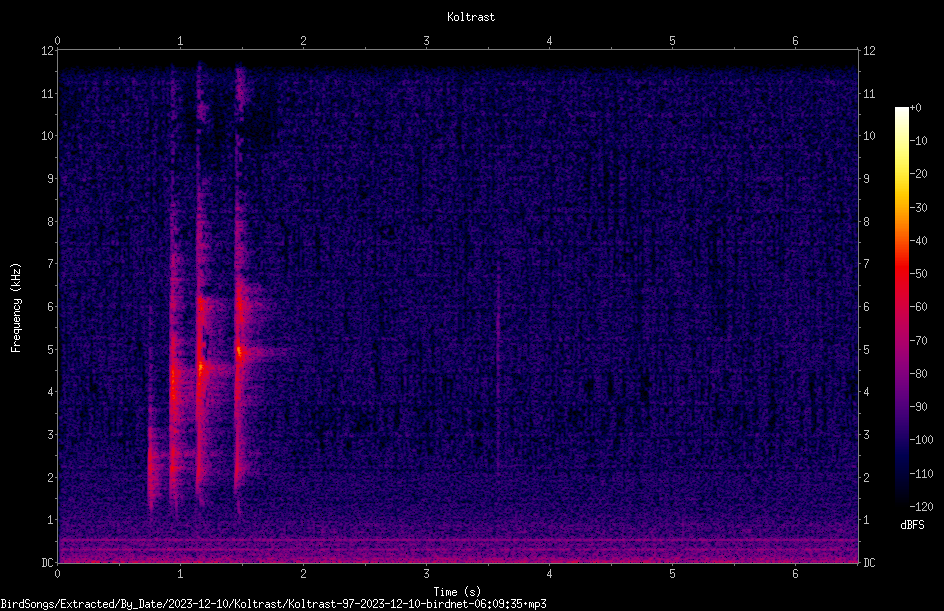Click the low-frequency hum band below 1 kHz

(x=458, y=548)
